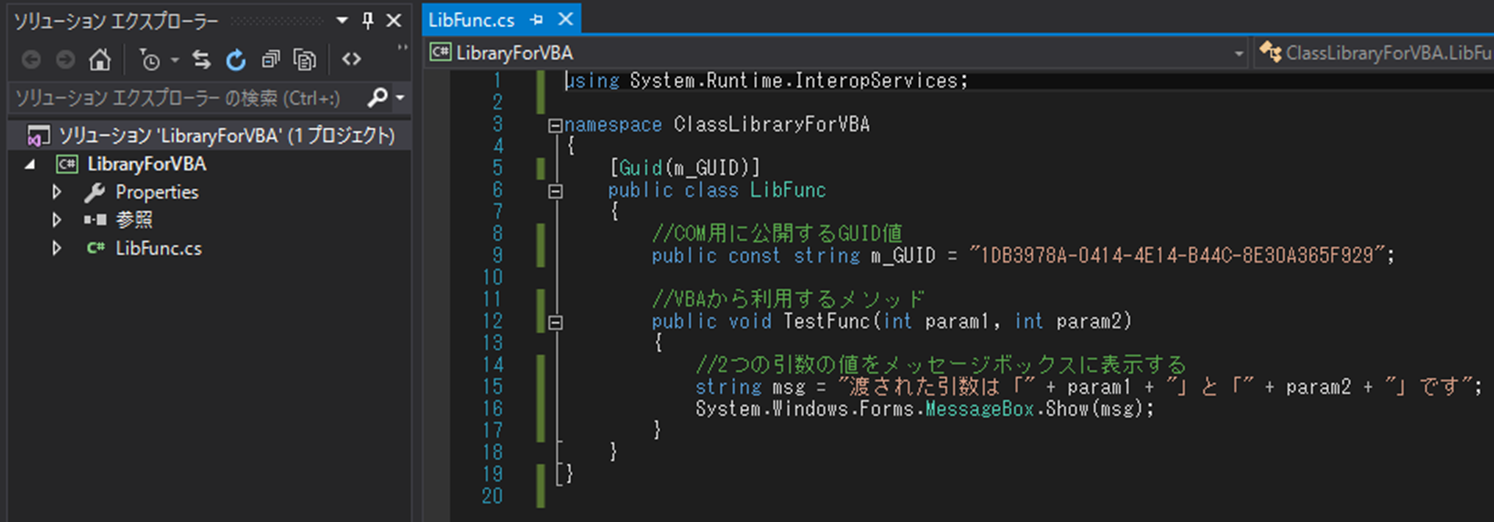Expand the 参照 references node
1494x522 pixels.
pos(57,220)
